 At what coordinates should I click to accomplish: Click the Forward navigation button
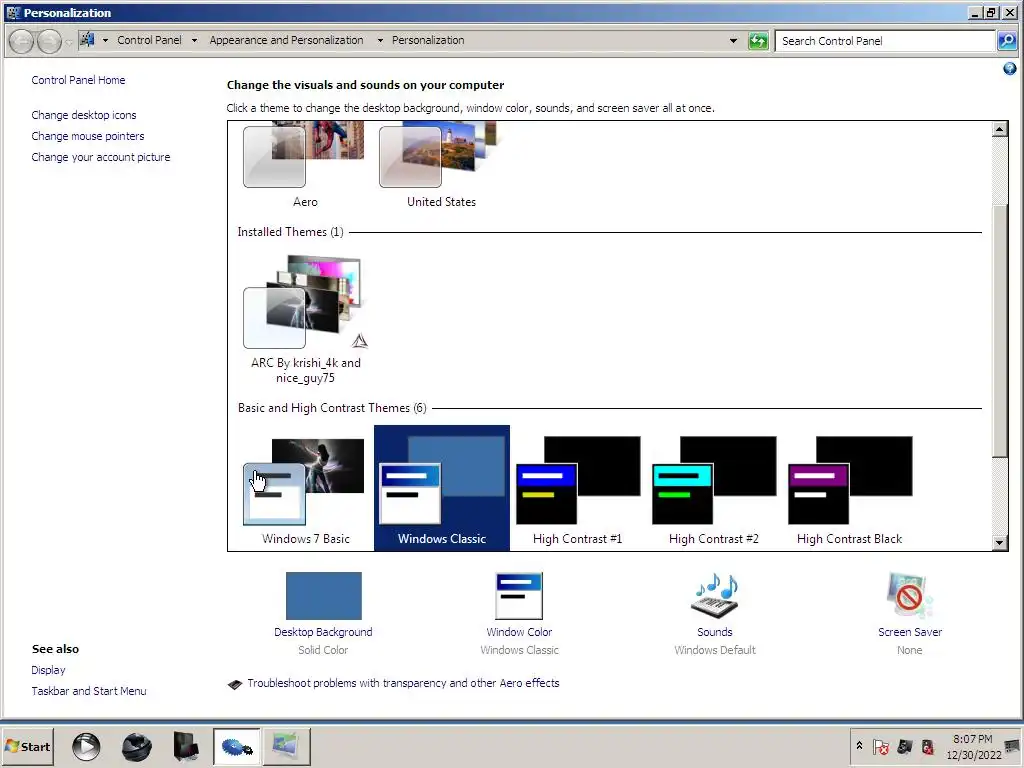coord(49,41)
